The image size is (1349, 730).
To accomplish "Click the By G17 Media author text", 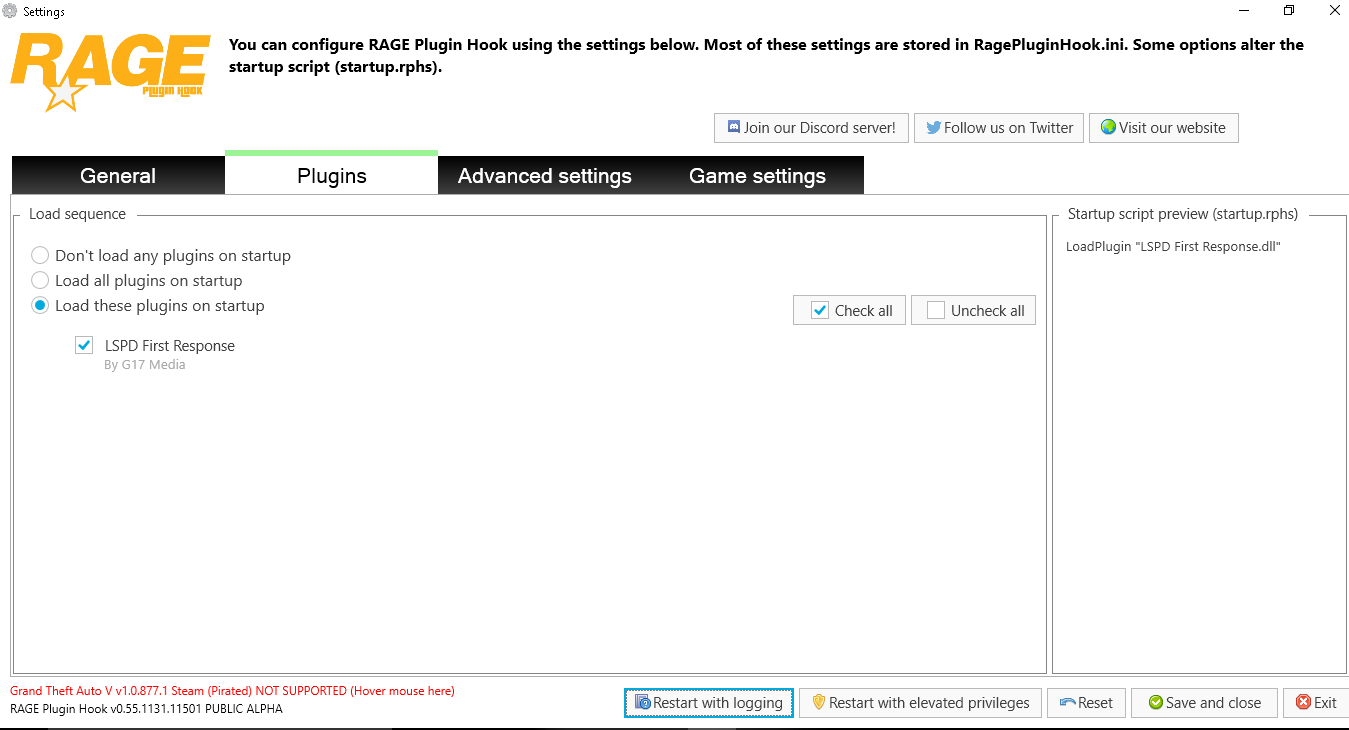I will click(x=145, y=365).
